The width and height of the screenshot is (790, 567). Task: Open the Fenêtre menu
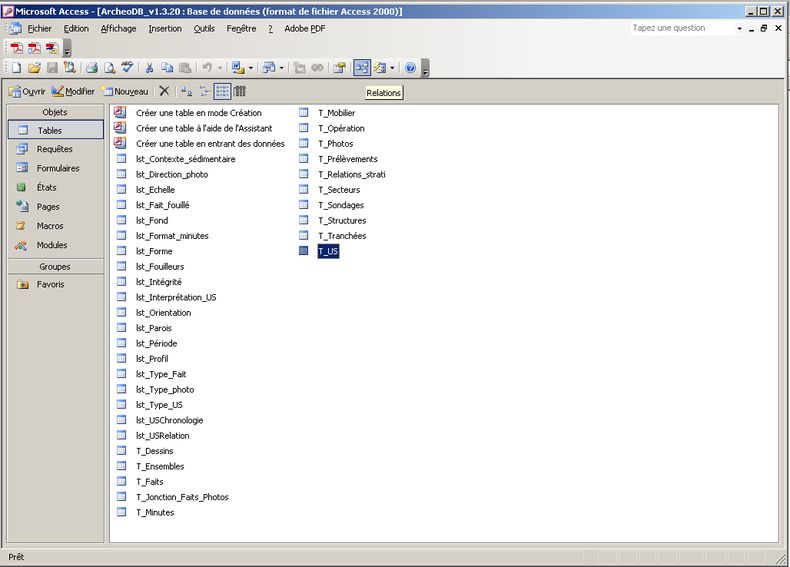pyautogui.click(x=241, y=29)
